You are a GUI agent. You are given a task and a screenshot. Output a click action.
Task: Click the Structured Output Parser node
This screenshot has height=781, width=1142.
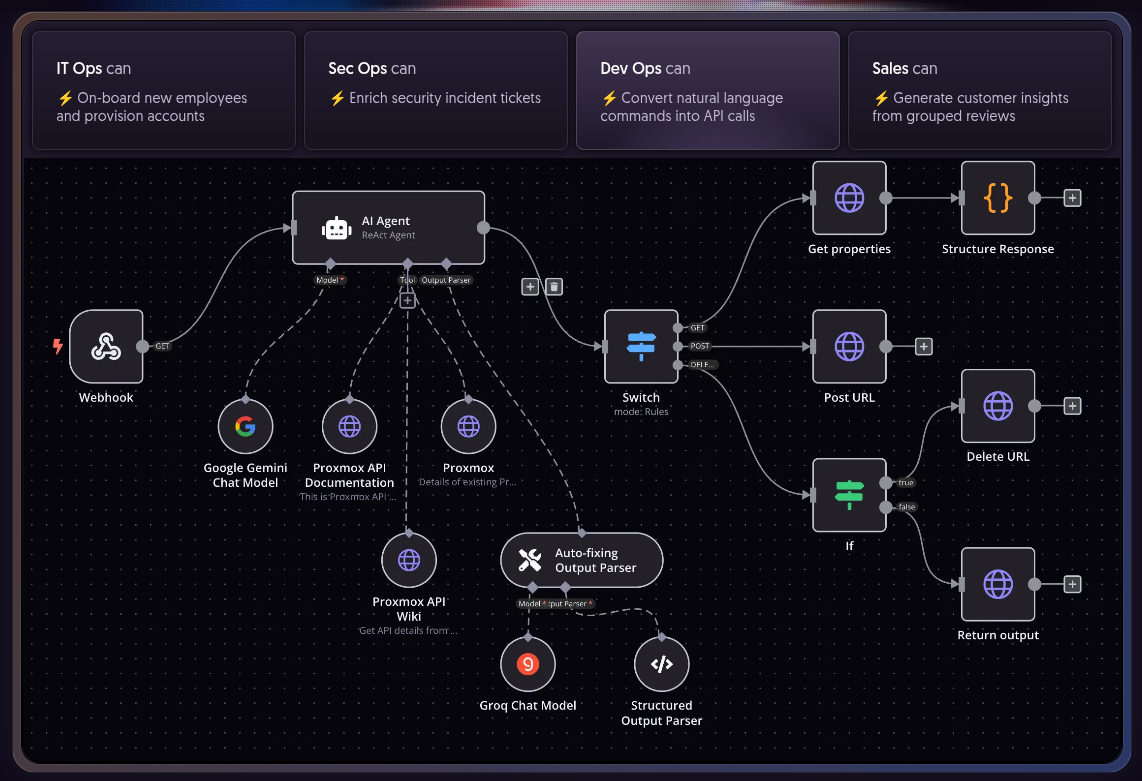(661, 663)
